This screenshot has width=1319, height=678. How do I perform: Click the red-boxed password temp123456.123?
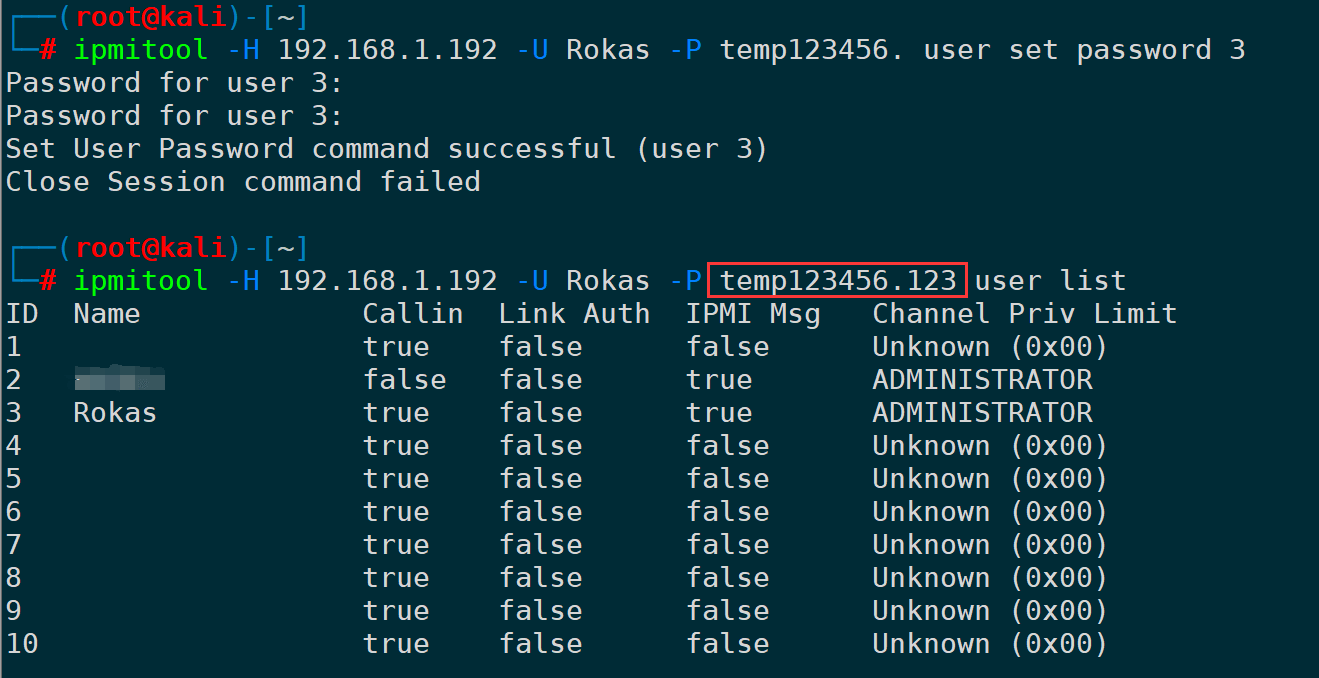837,281
